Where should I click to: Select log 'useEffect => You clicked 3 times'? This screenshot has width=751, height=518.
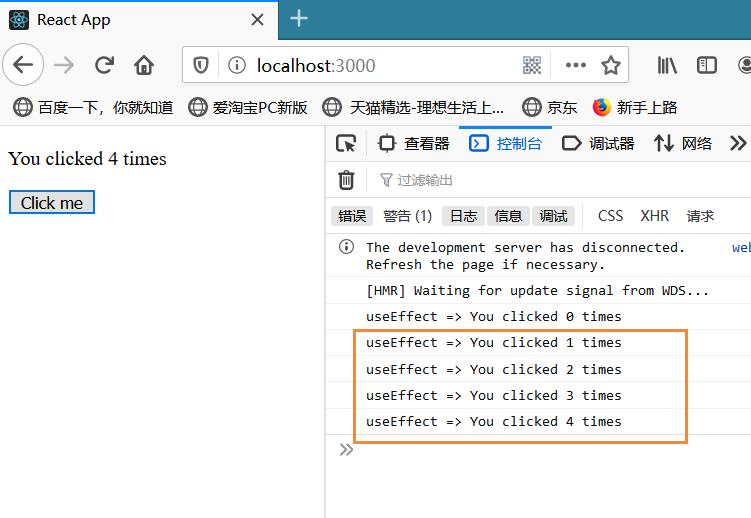493,395
